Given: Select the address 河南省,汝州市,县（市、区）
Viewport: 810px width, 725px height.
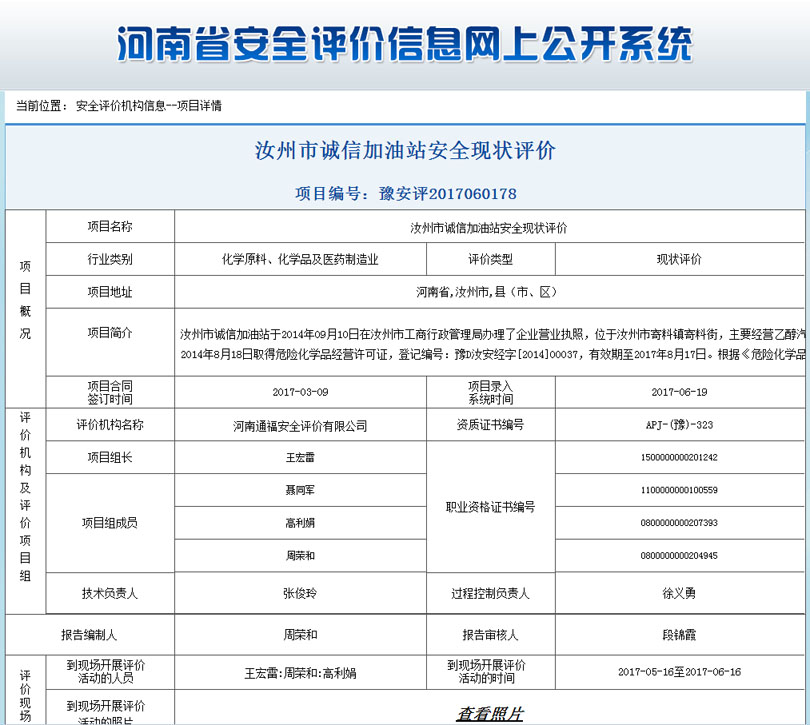Looking at the screenshot, I should click(487, 292).
